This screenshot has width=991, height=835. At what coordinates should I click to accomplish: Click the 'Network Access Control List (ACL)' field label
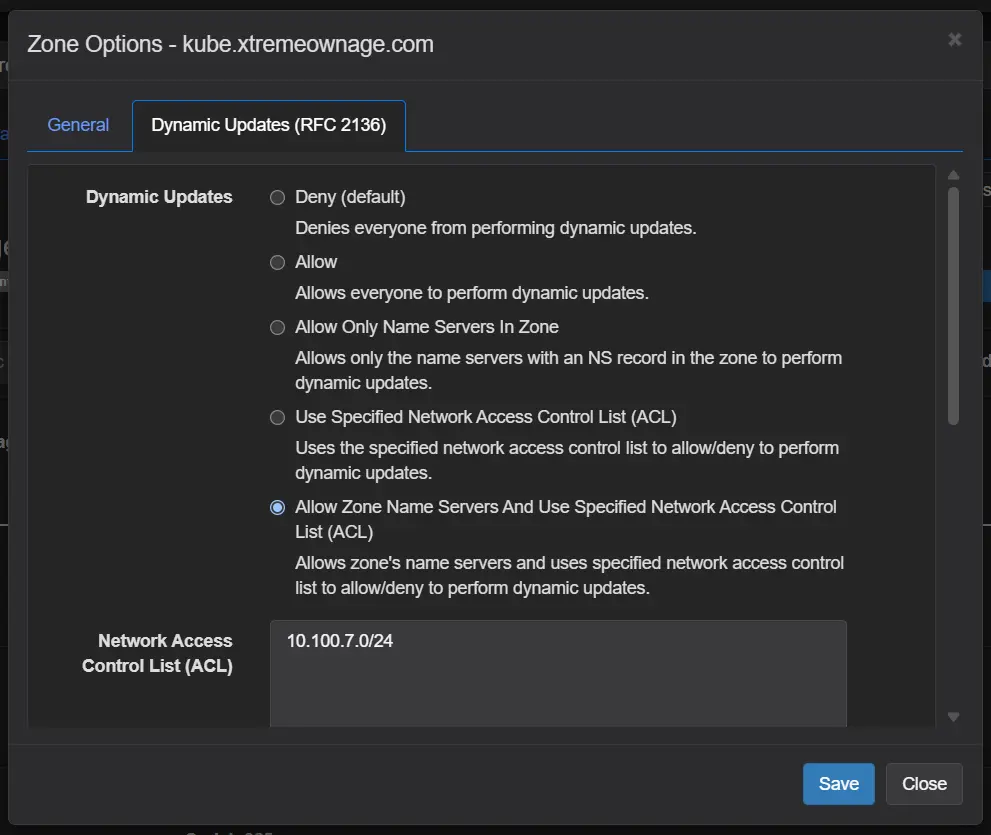(158, 653)
